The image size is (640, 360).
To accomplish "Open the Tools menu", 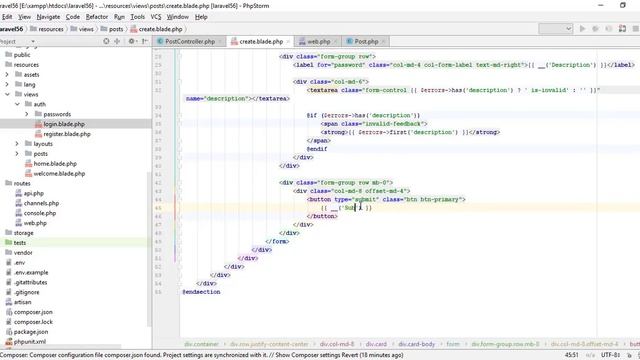I will tap(138, 17).
